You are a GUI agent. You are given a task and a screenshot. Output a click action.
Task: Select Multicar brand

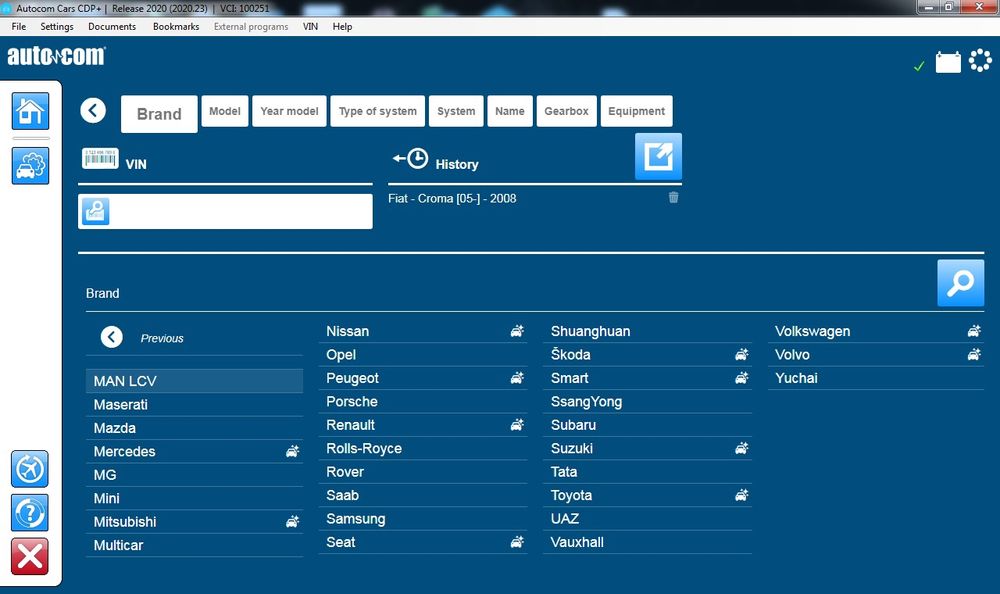click(195, 545)
